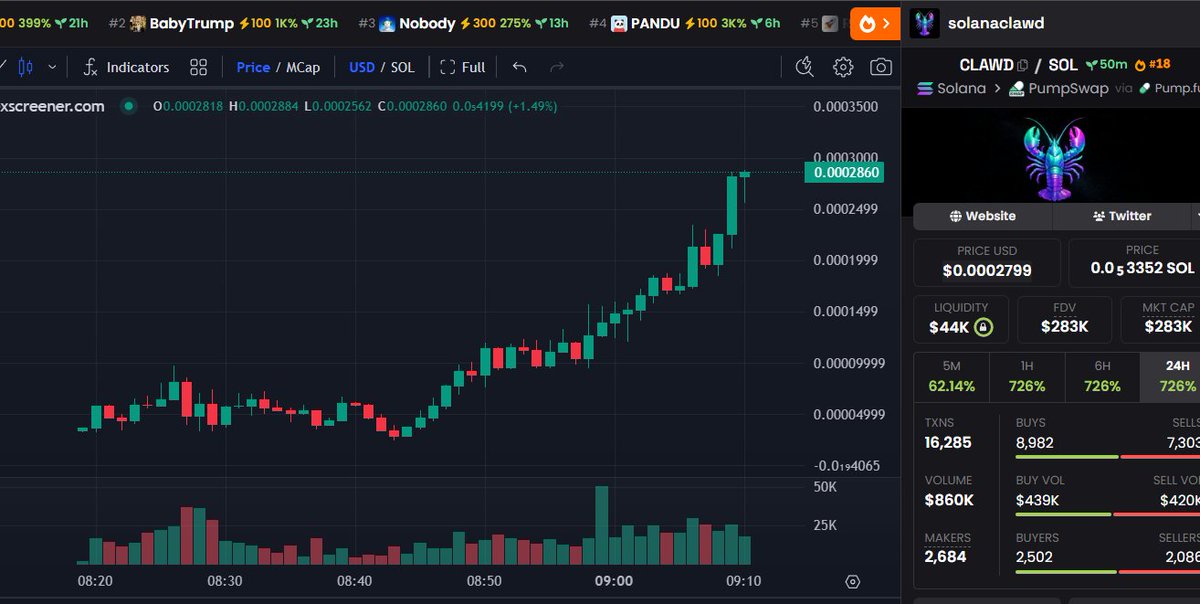Screen dimensions: 1200x604
Task: Open quick search with the lightning magnifier icon
Action: (804, 67)
